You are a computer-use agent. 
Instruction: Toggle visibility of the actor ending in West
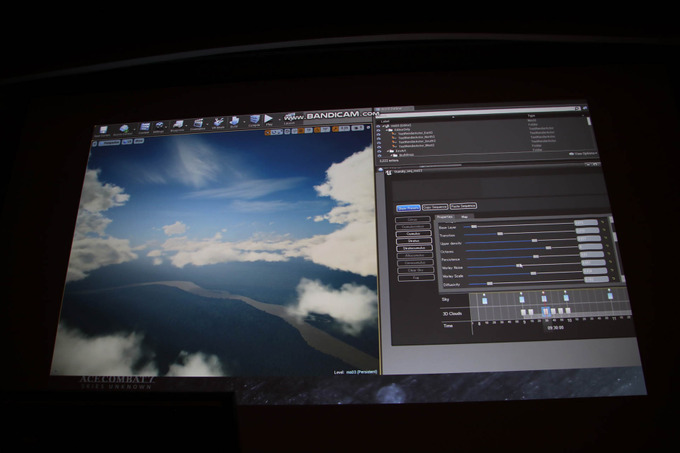point(379,147)
